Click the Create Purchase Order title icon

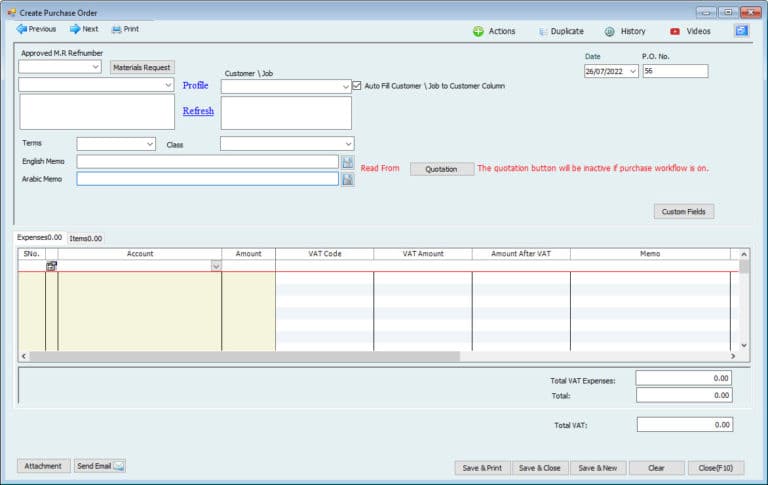pos(12,13)
